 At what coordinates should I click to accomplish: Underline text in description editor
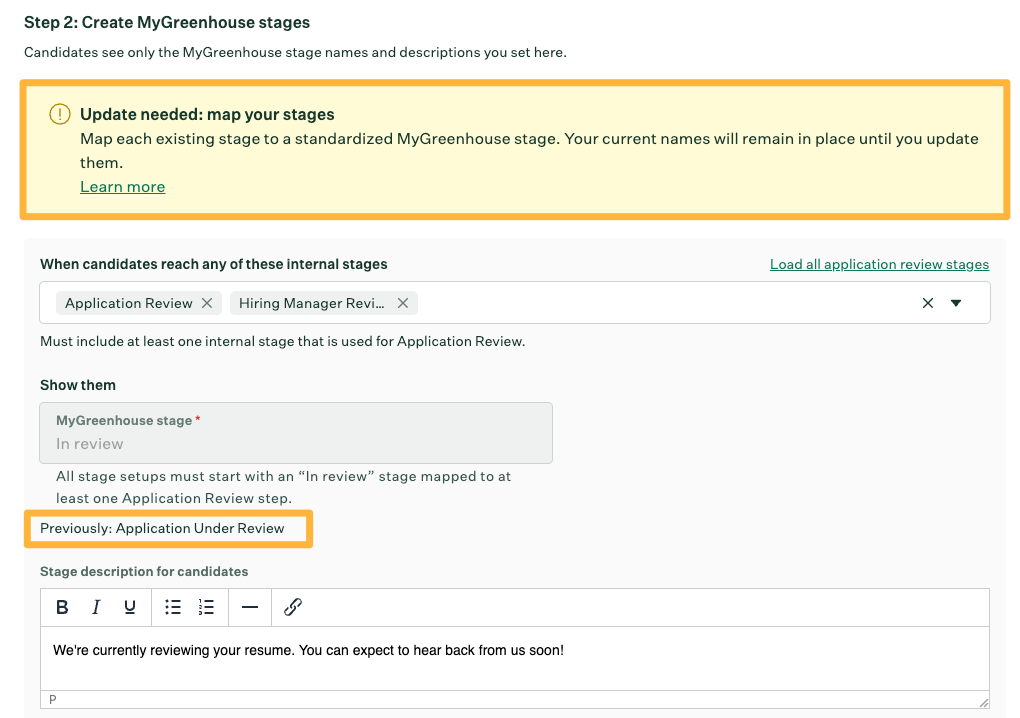coord(129,607)
